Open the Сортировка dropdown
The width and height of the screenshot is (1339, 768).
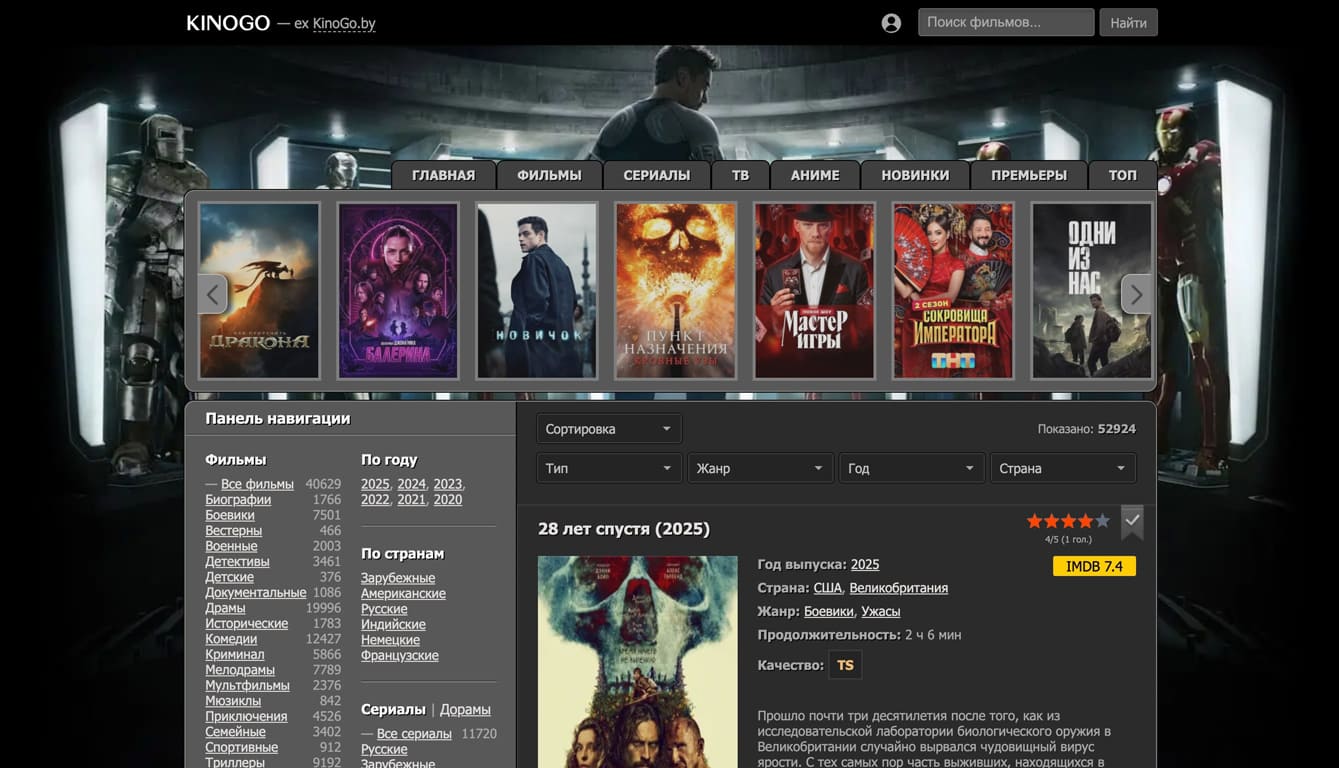pyautogui.click(x=609, y=429)
